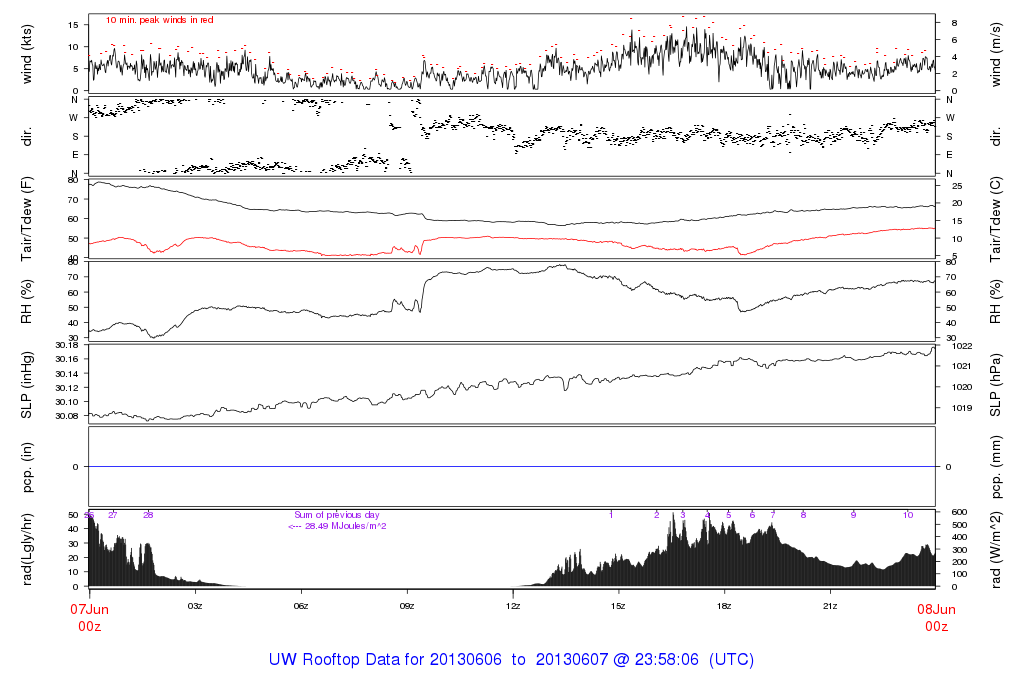The height and width of the screenshot is (700, 1024).
Task: Select the 'pcp. (mm)' axis label
Action: [x=998, y=467]
